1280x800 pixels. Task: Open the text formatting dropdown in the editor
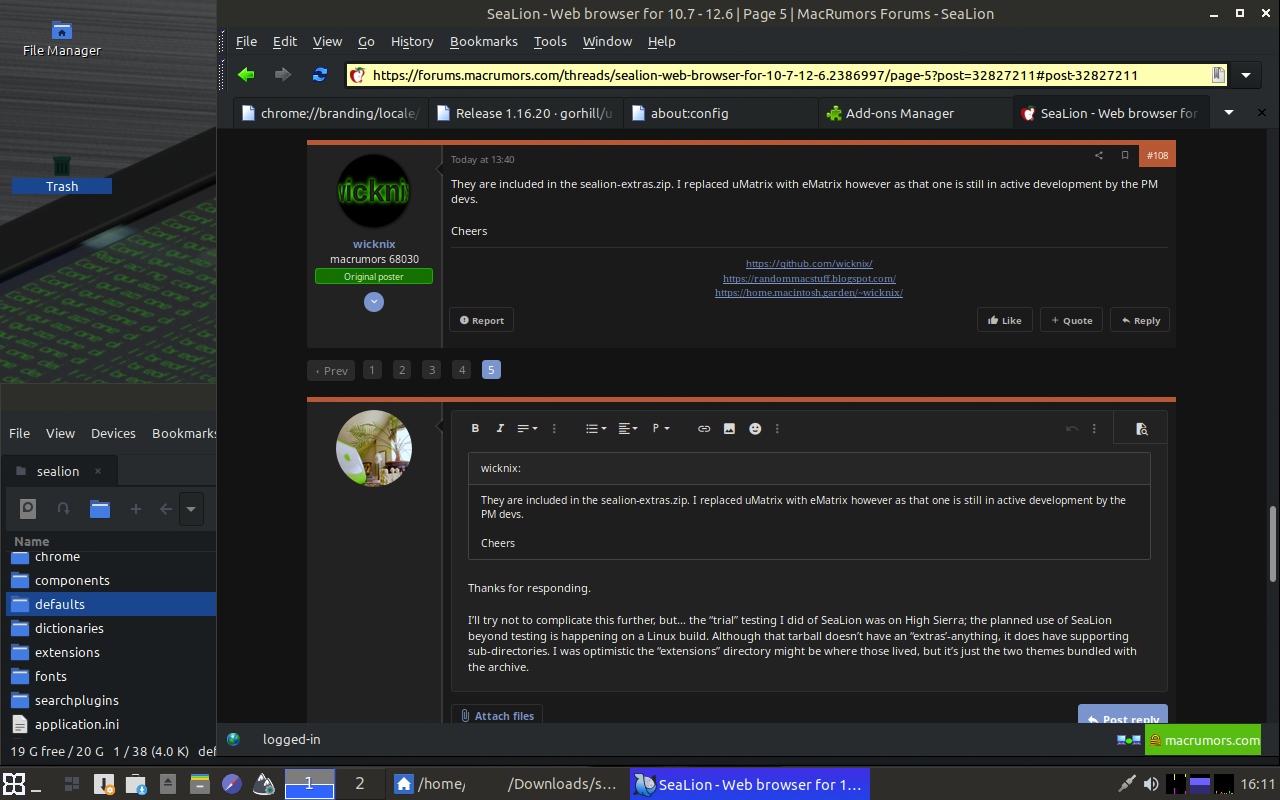tap(527, 428)
